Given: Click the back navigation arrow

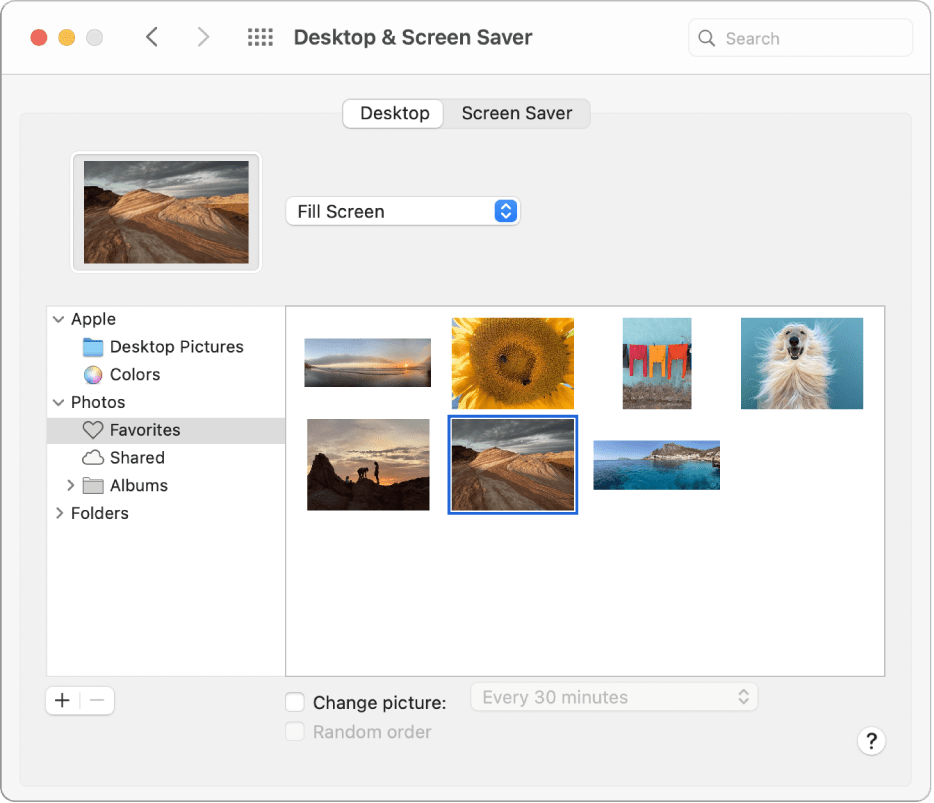Looking at the screenshot, I should pos(151,37).
